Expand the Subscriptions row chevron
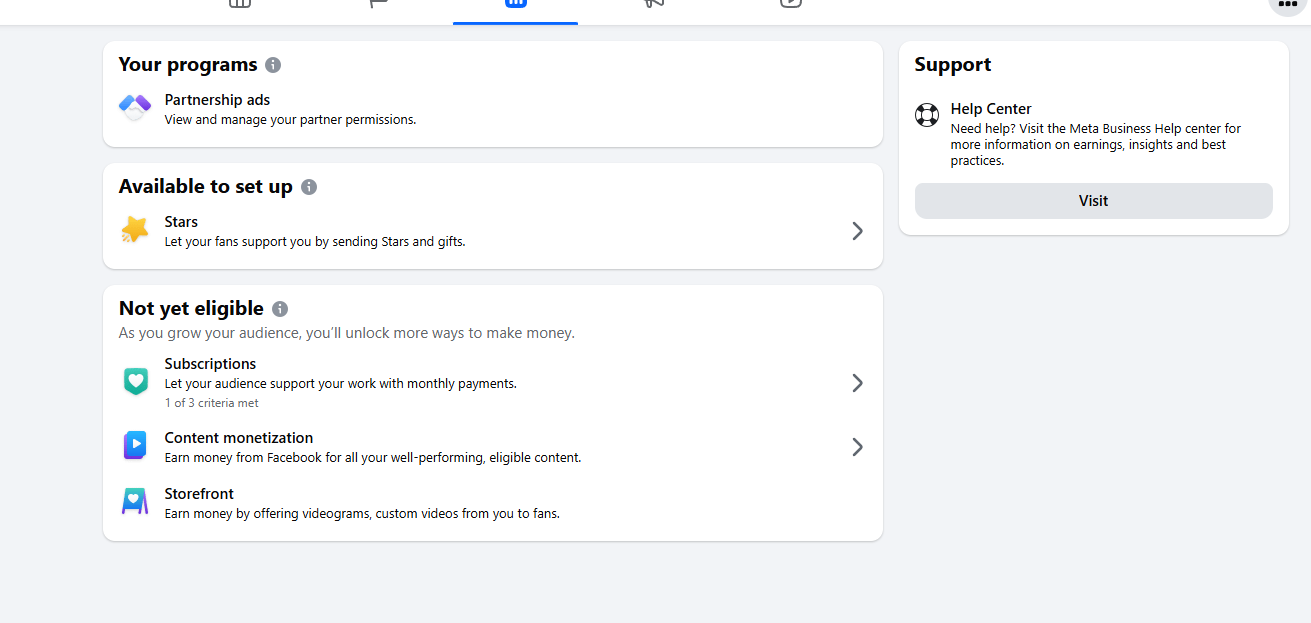 857,383
